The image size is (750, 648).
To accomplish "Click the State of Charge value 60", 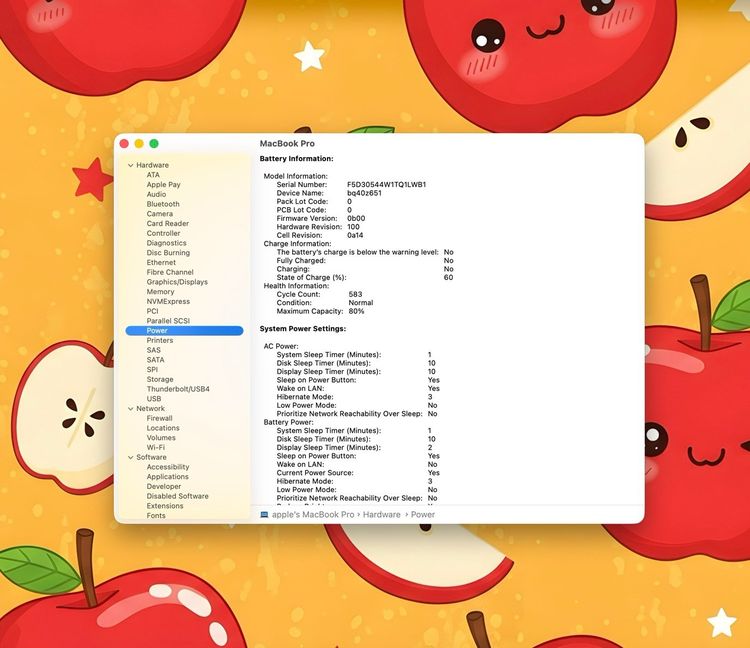I will (x=448, y=277).
